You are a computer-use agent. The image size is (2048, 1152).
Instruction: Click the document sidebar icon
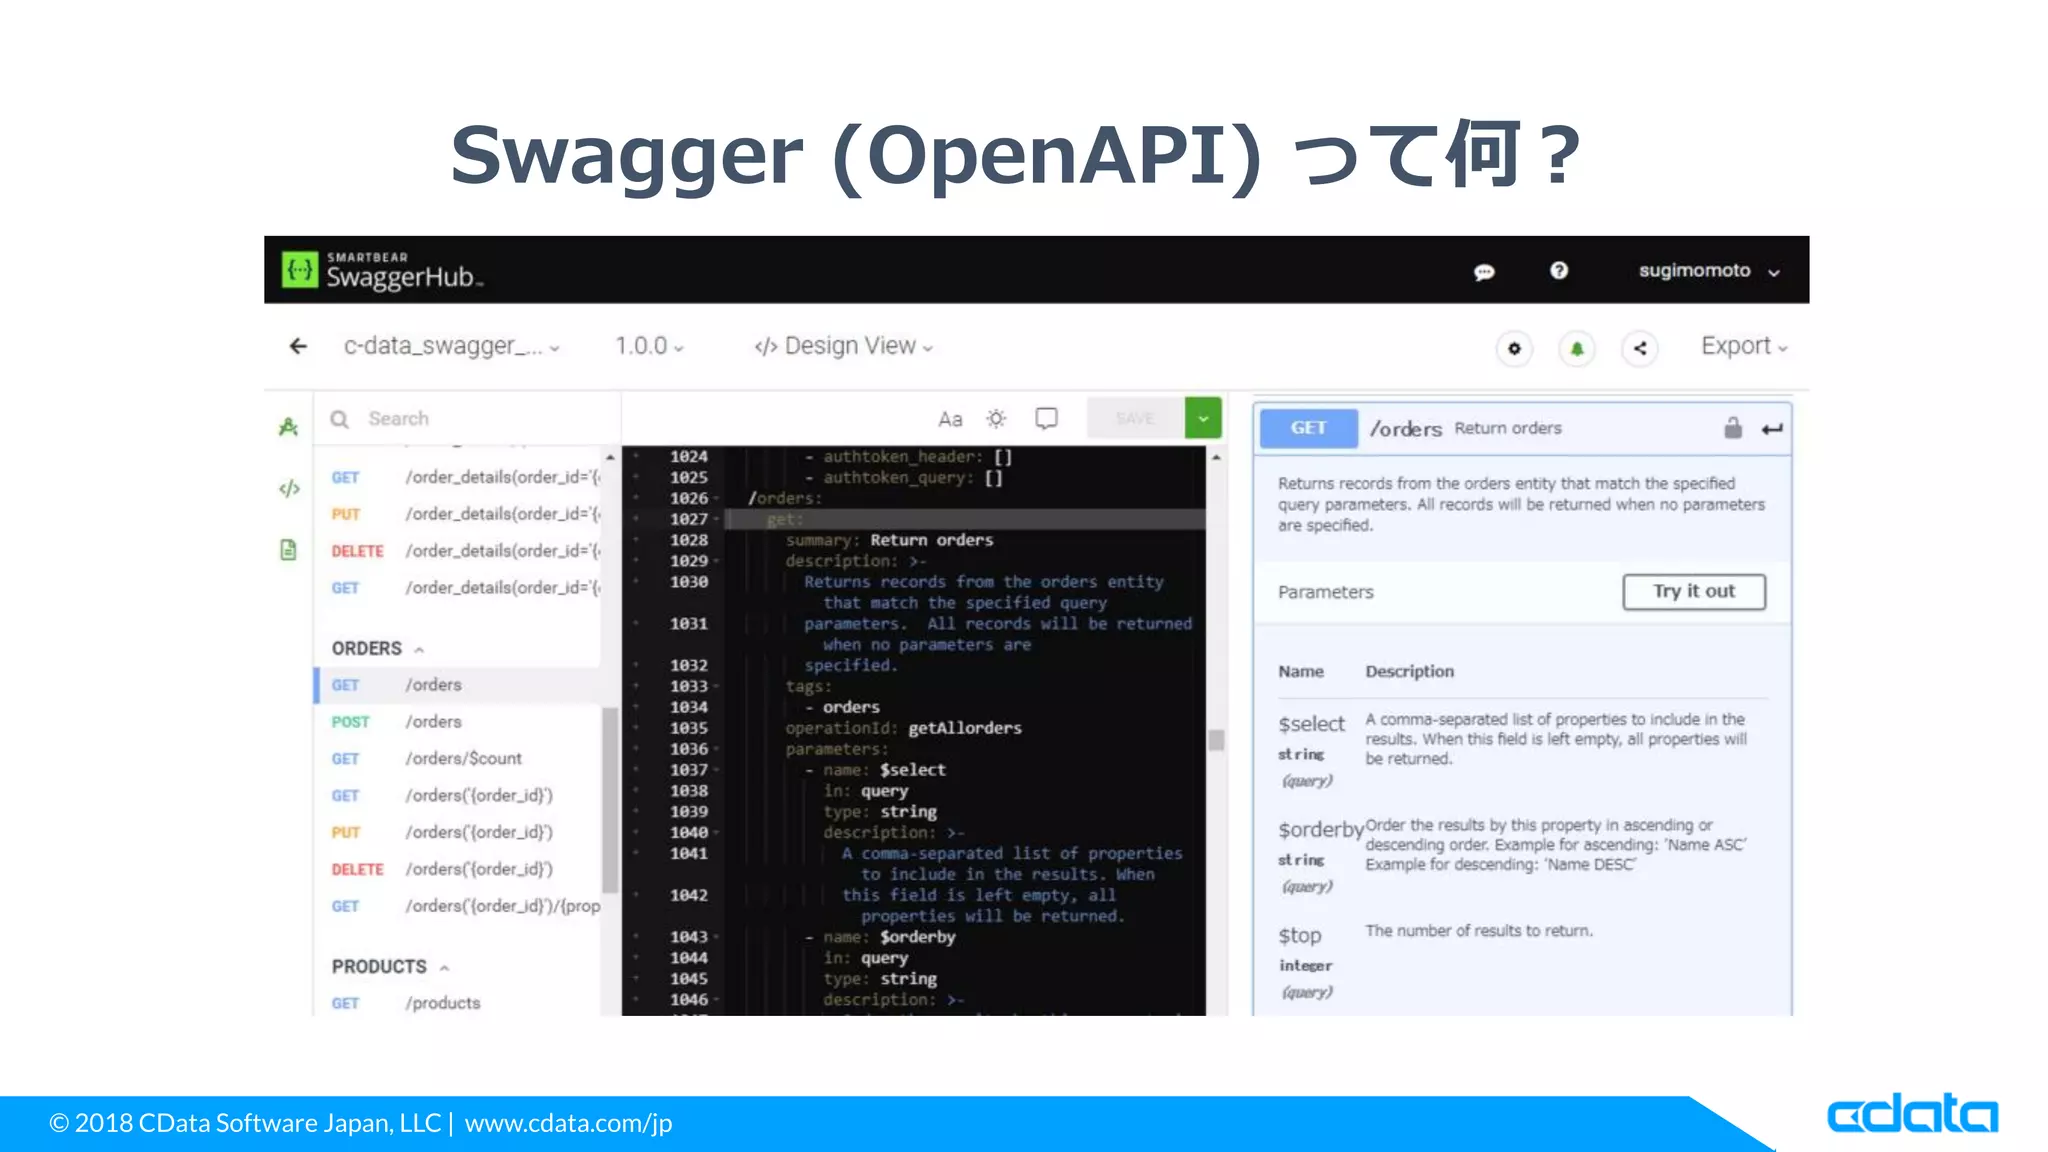pos(289,550)
